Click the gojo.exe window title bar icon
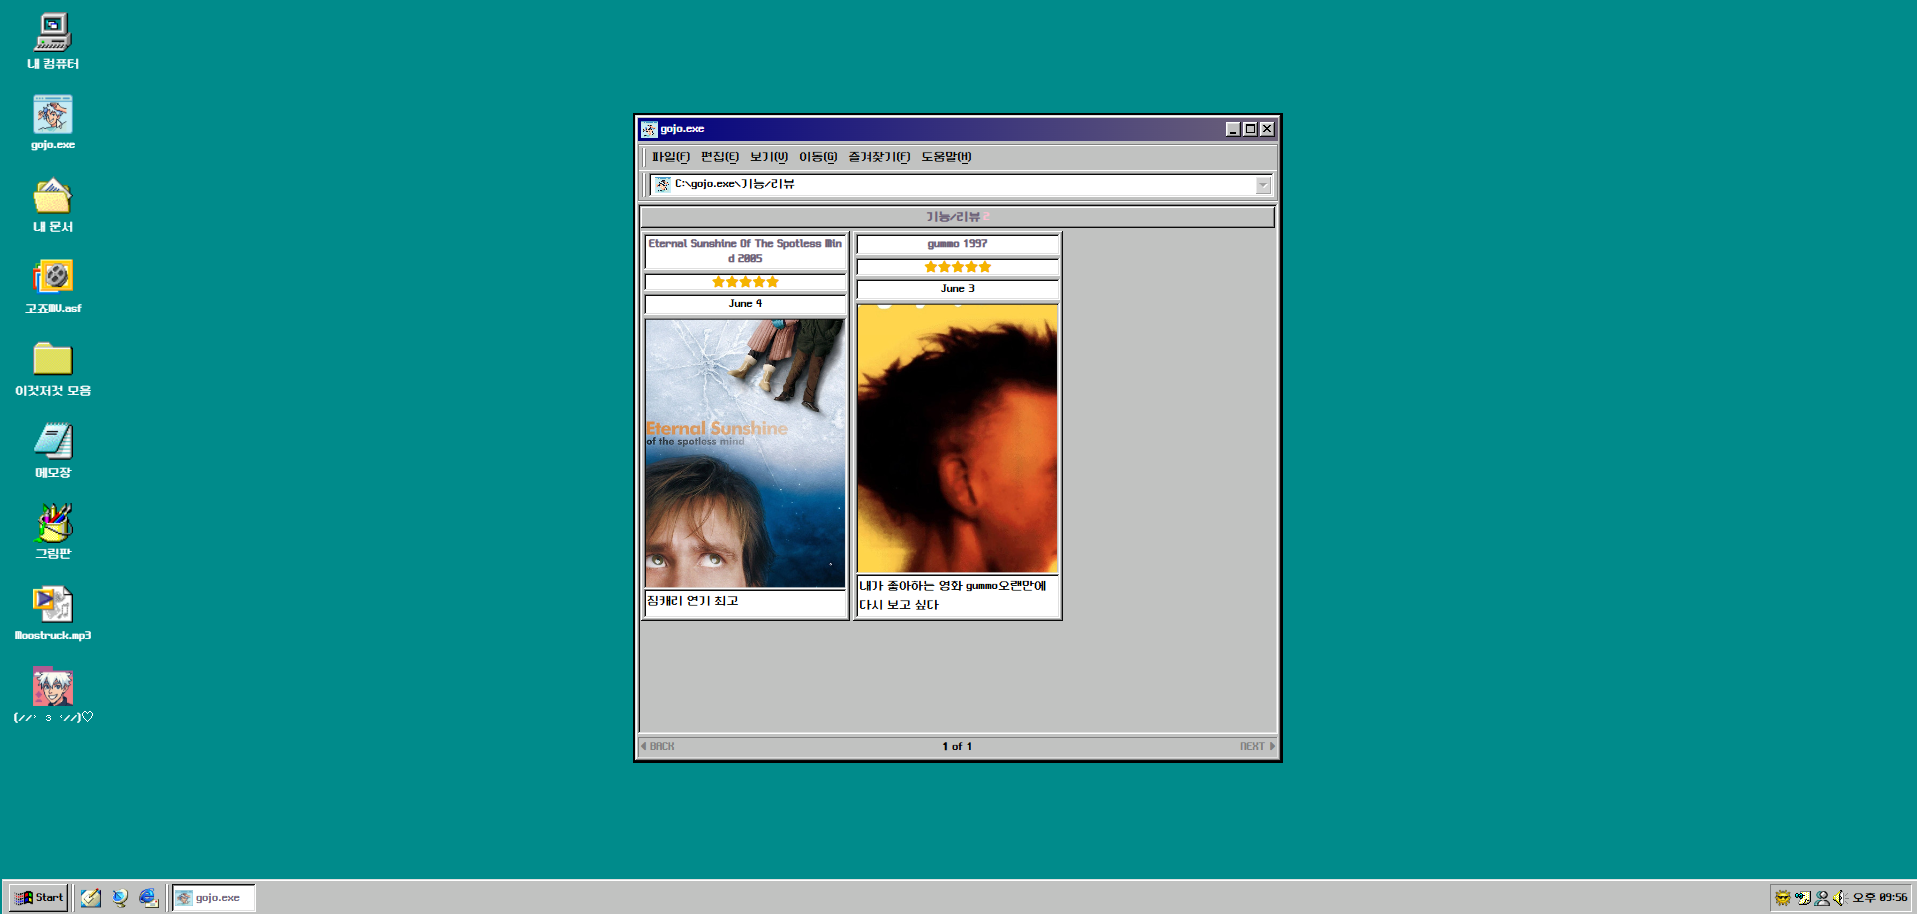1917x914 pixels. (x=649, y=129)
